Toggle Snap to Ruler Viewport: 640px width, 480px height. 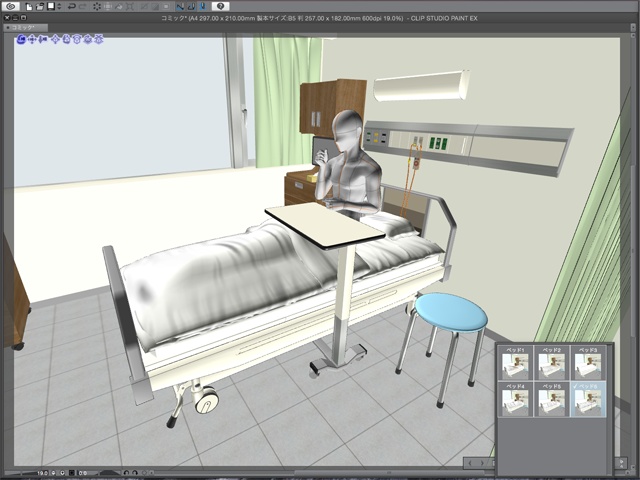(180, 7)
